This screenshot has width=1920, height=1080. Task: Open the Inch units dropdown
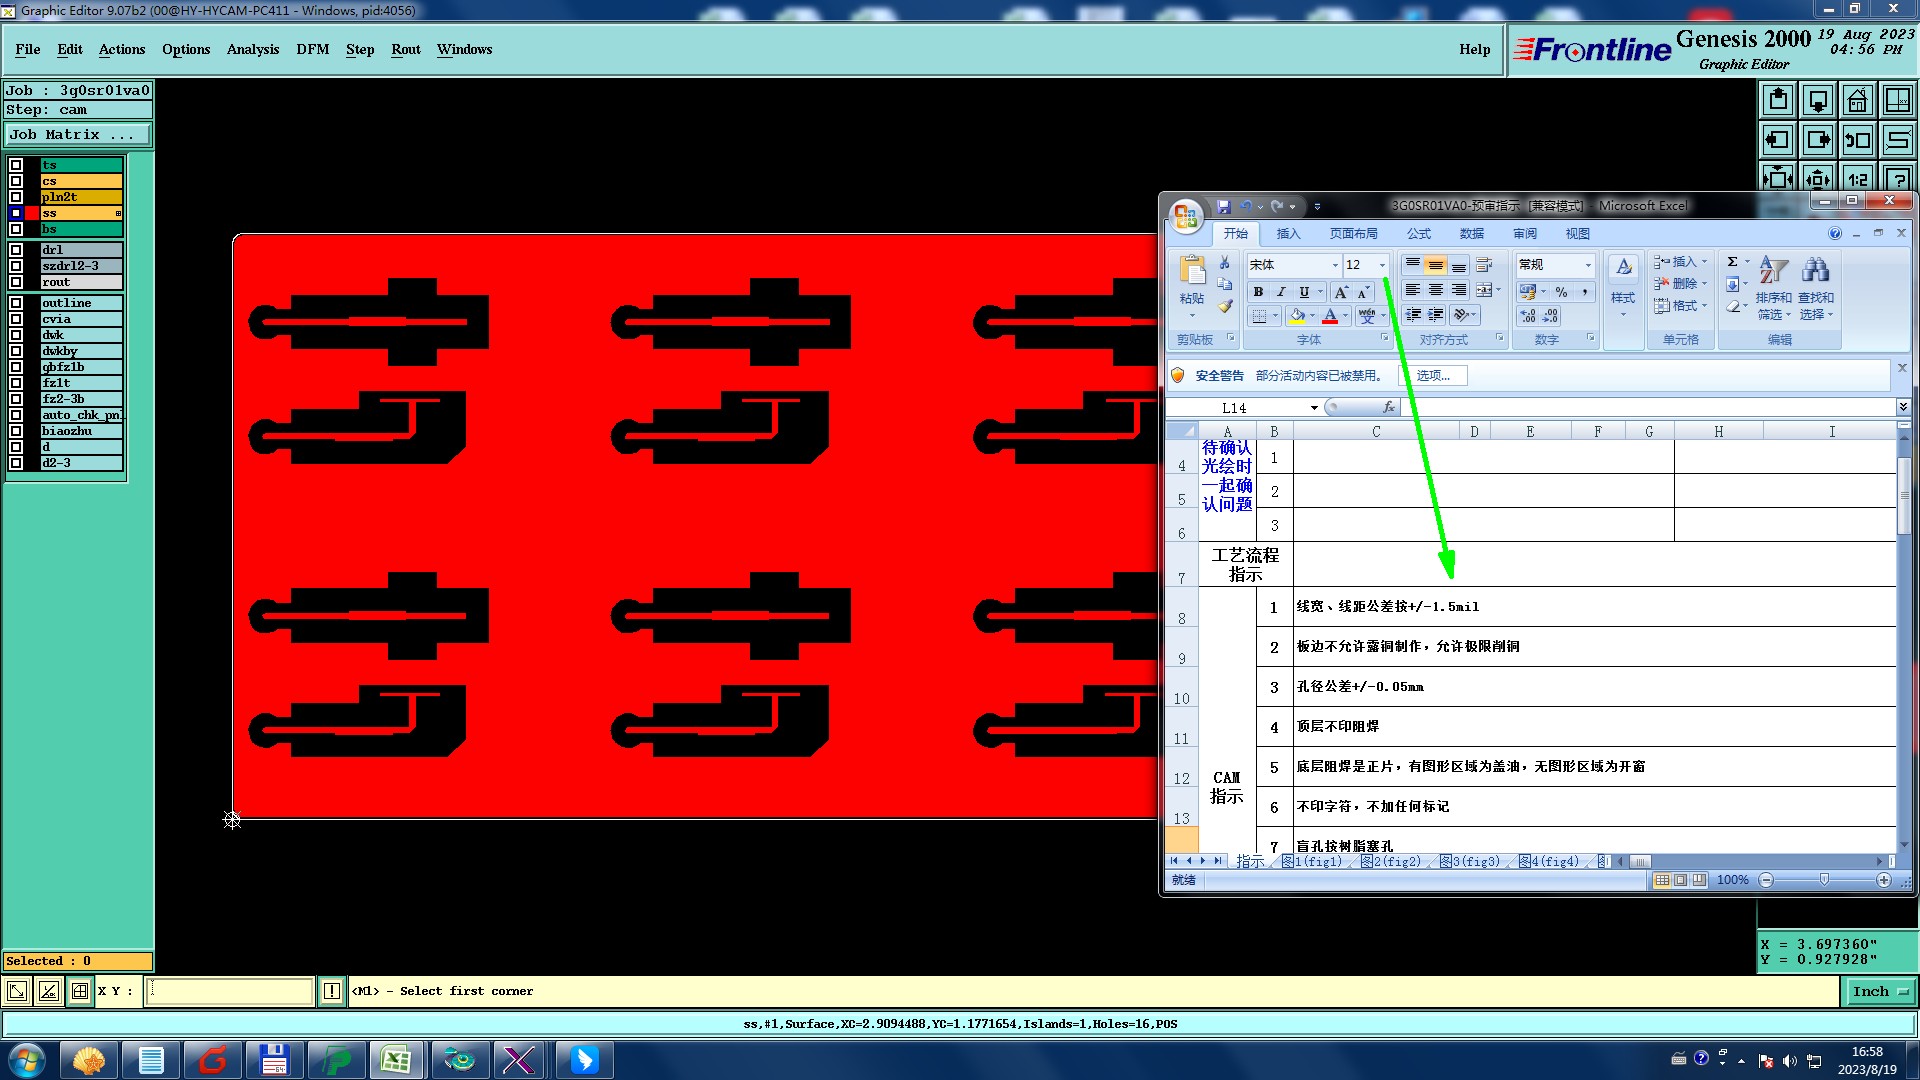click(1879, 991)
